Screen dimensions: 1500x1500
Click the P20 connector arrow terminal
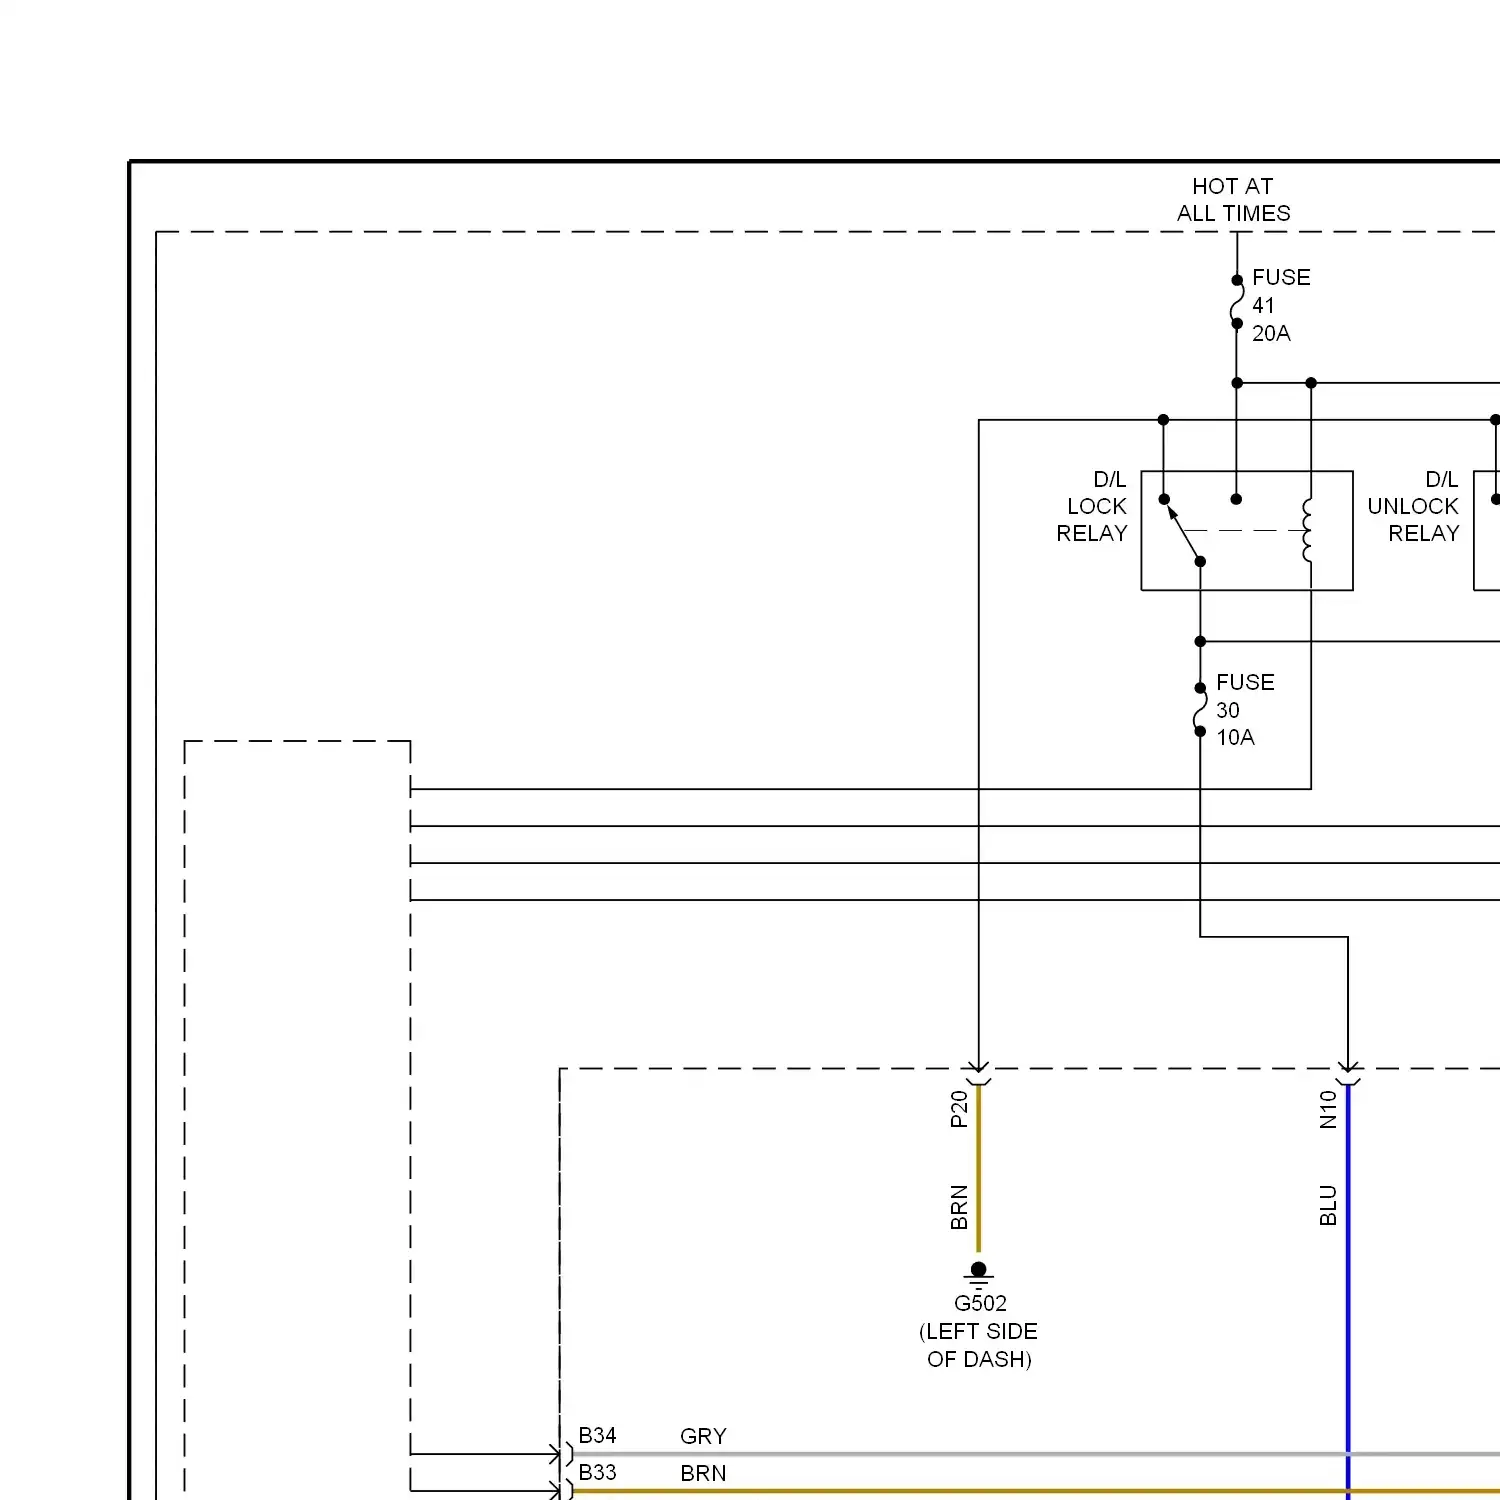point(978,1072)
